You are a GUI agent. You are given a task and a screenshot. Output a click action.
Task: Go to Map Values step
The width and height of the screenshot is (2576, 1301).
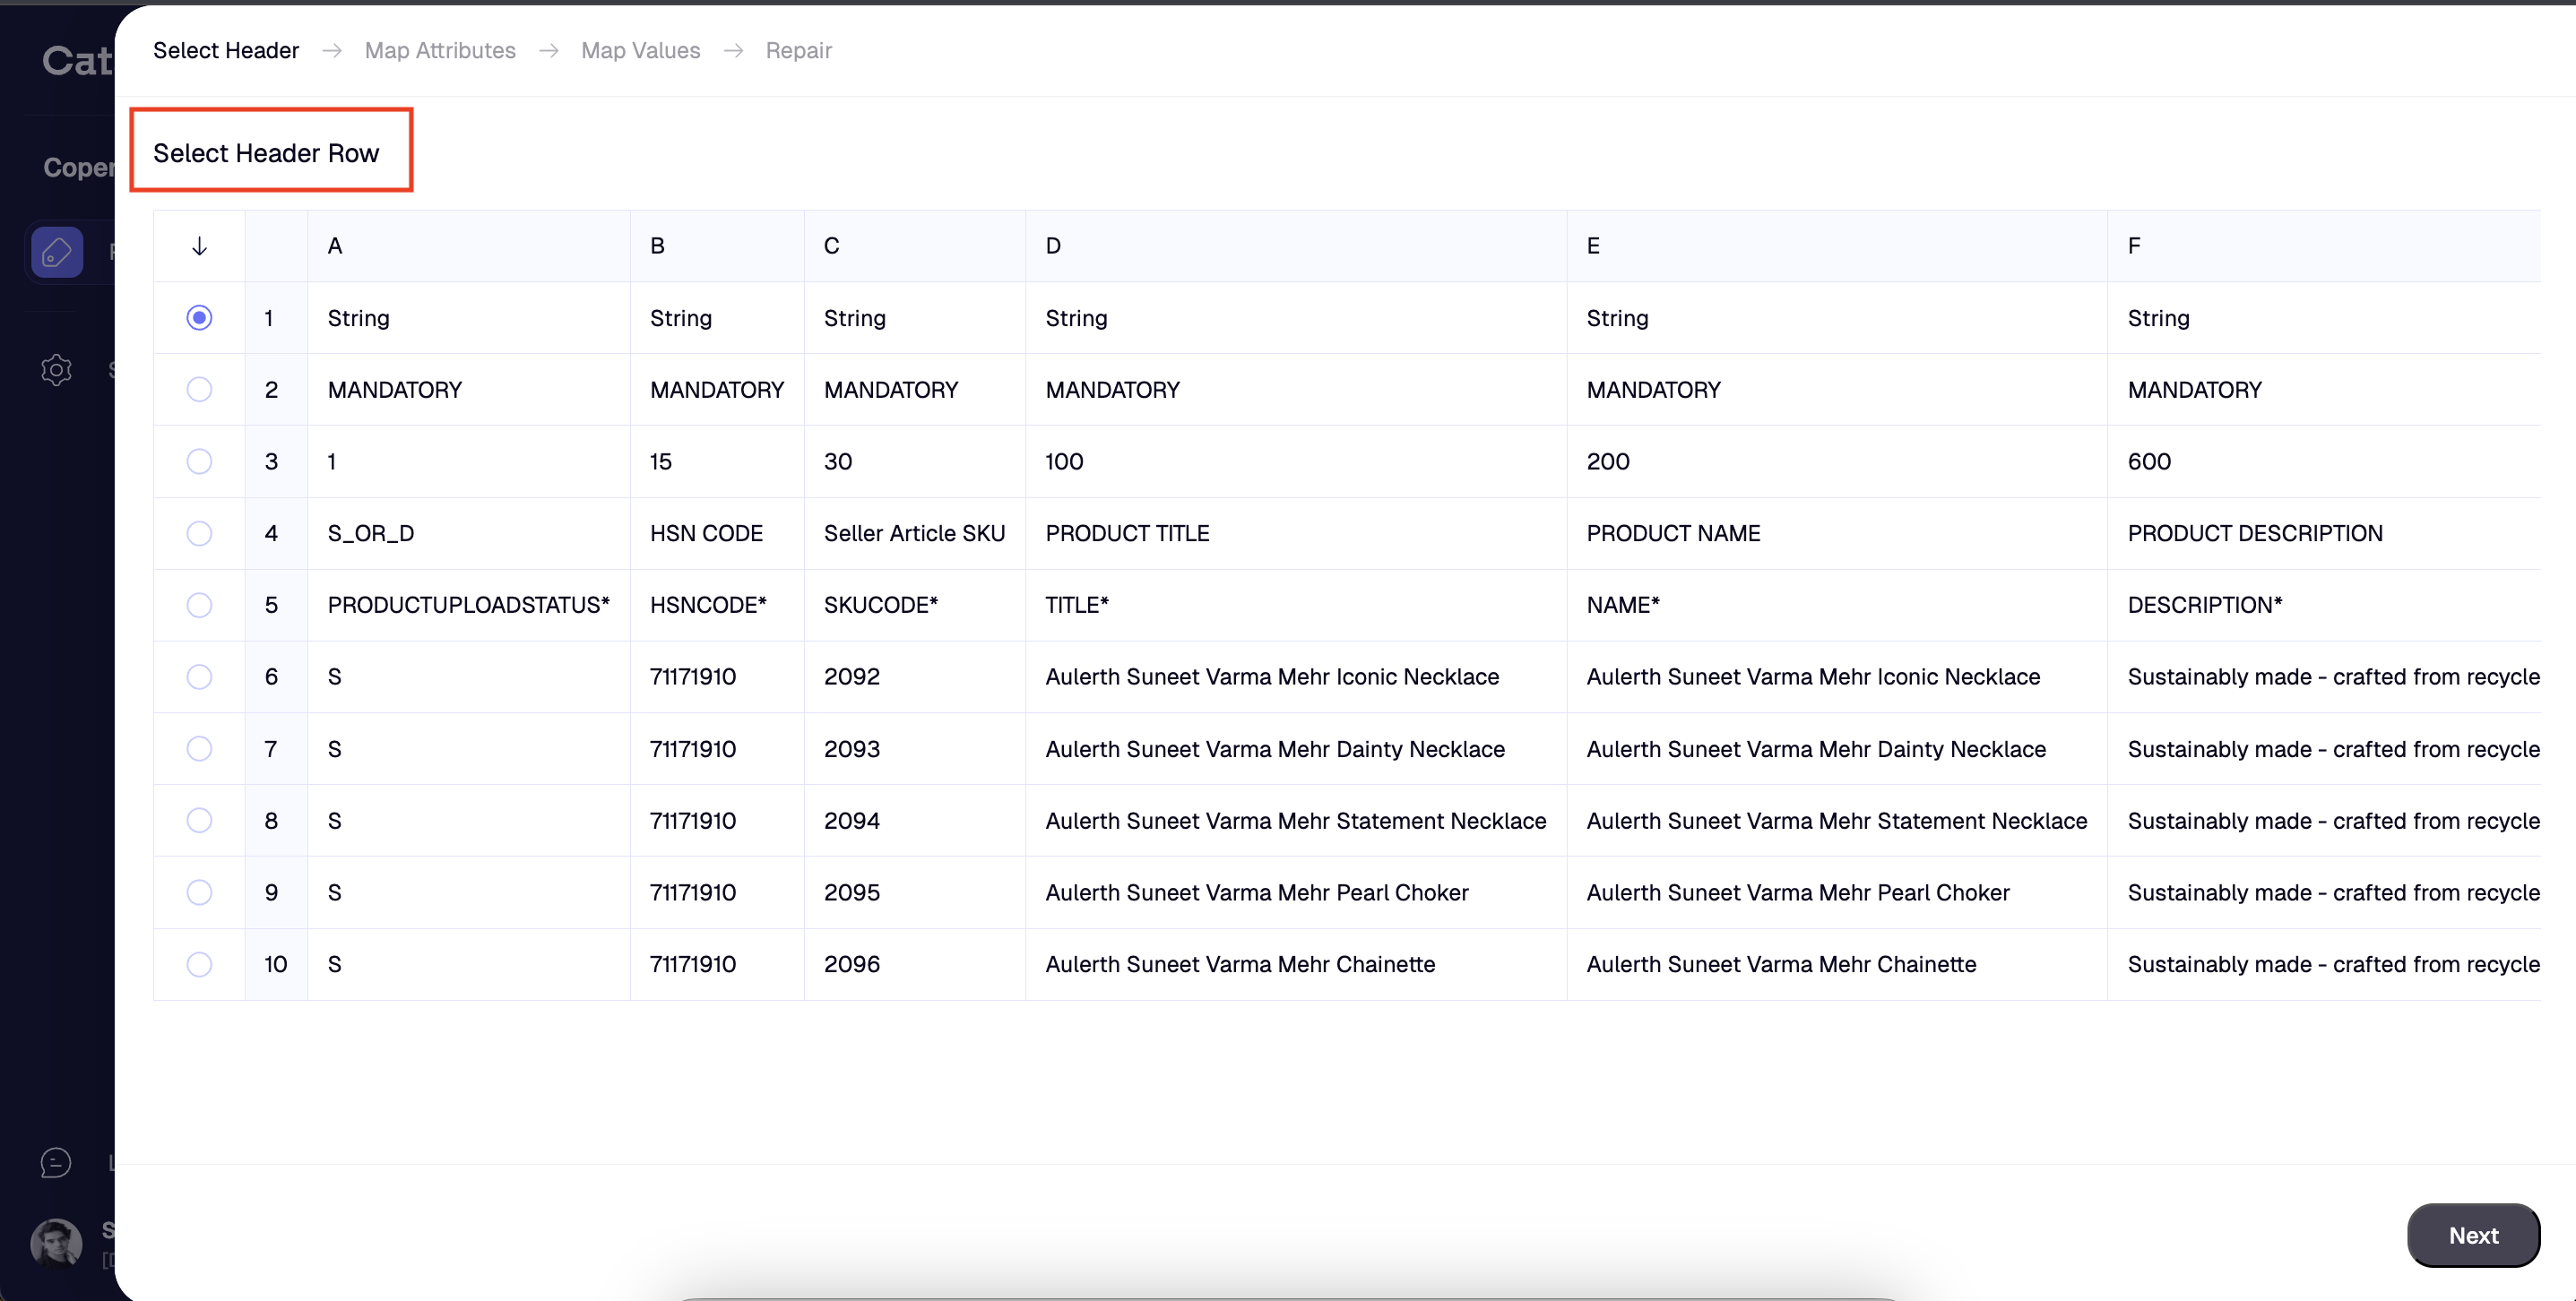(x=640, y=50)
